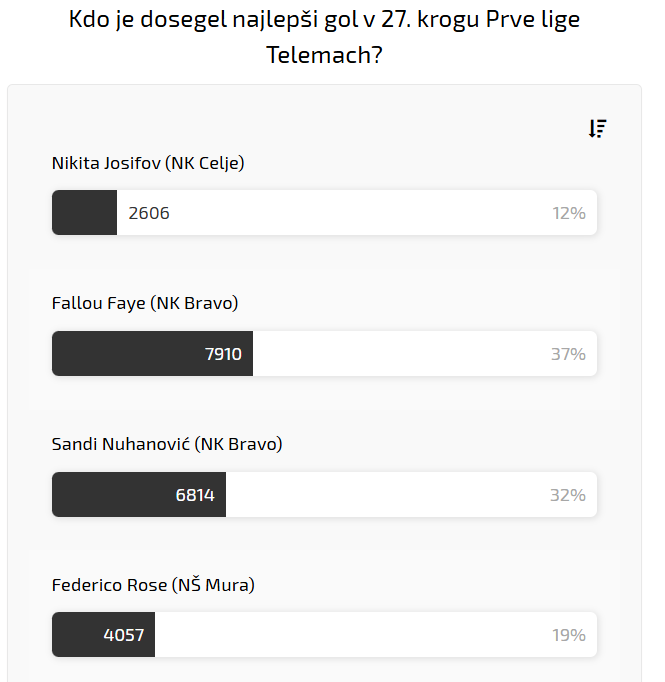Click the white empty part of Faye's bar
Viewport: 665px width, 682px height.
point(400,354)
